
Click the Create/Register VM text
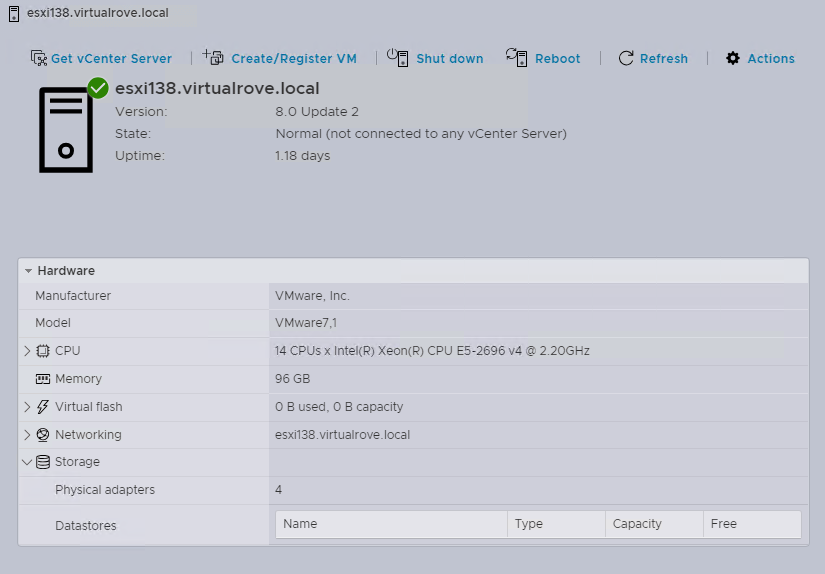(294, 59)
